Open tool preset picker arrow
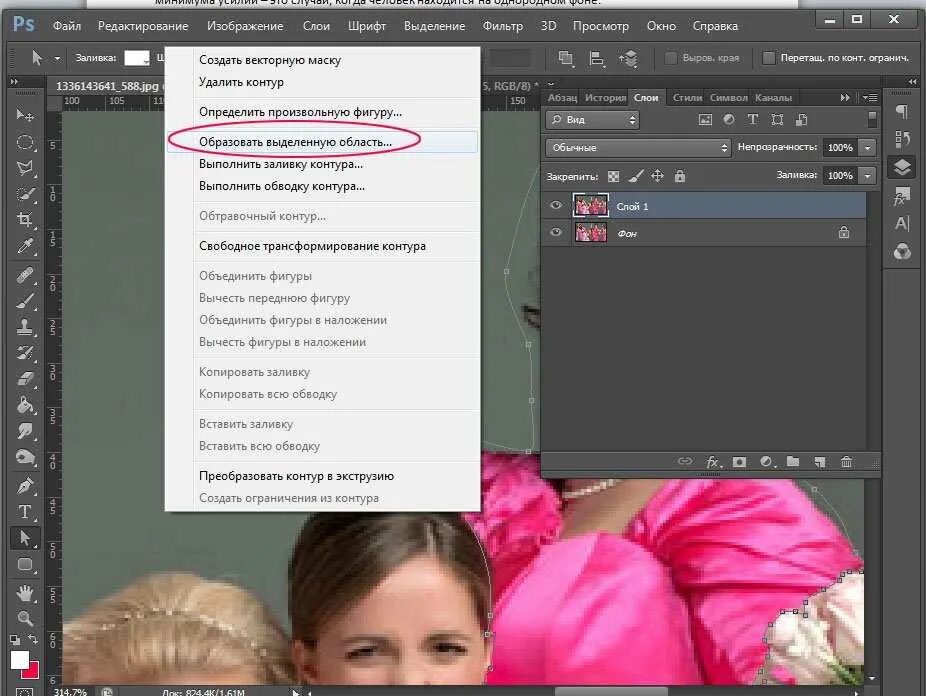 point(57,58)
